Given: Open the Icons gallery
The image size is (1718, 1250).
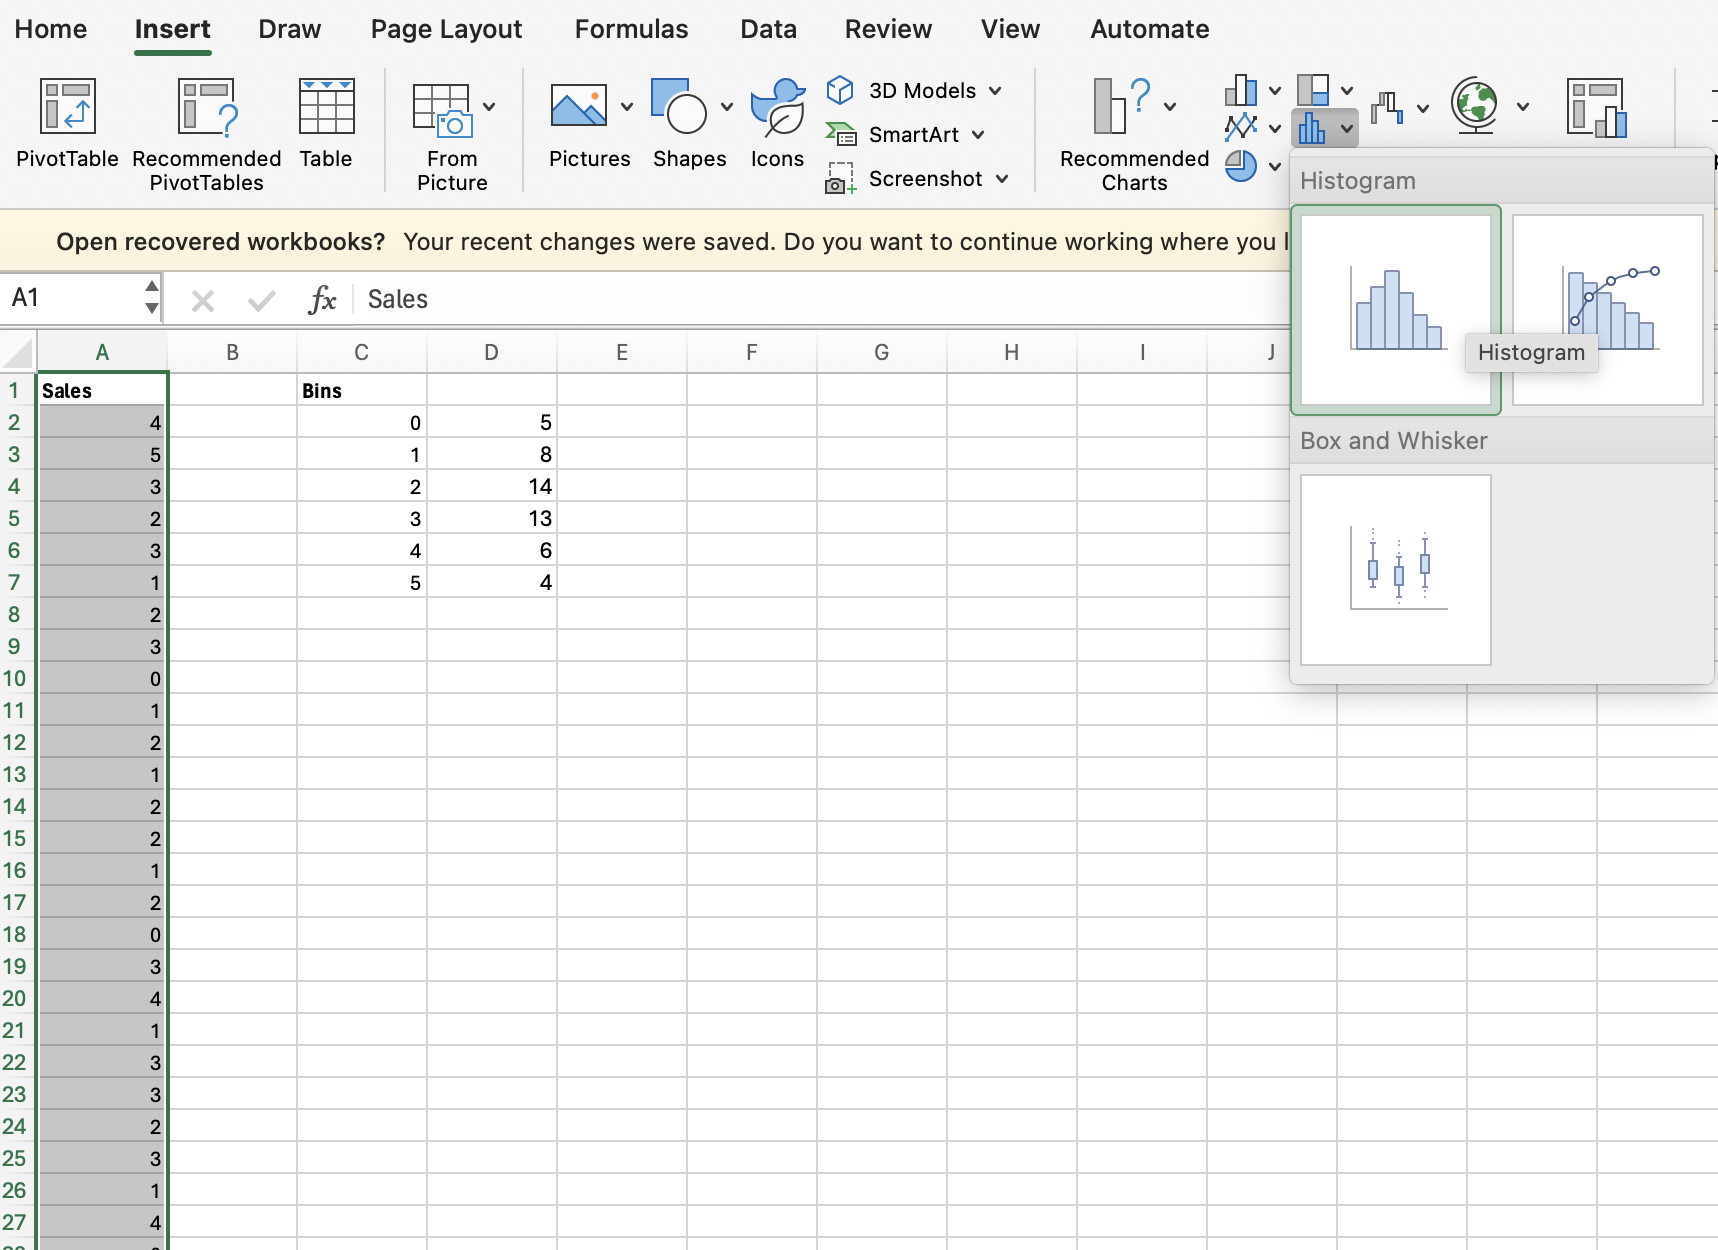Looking at the screenshot, I should 777,107.
